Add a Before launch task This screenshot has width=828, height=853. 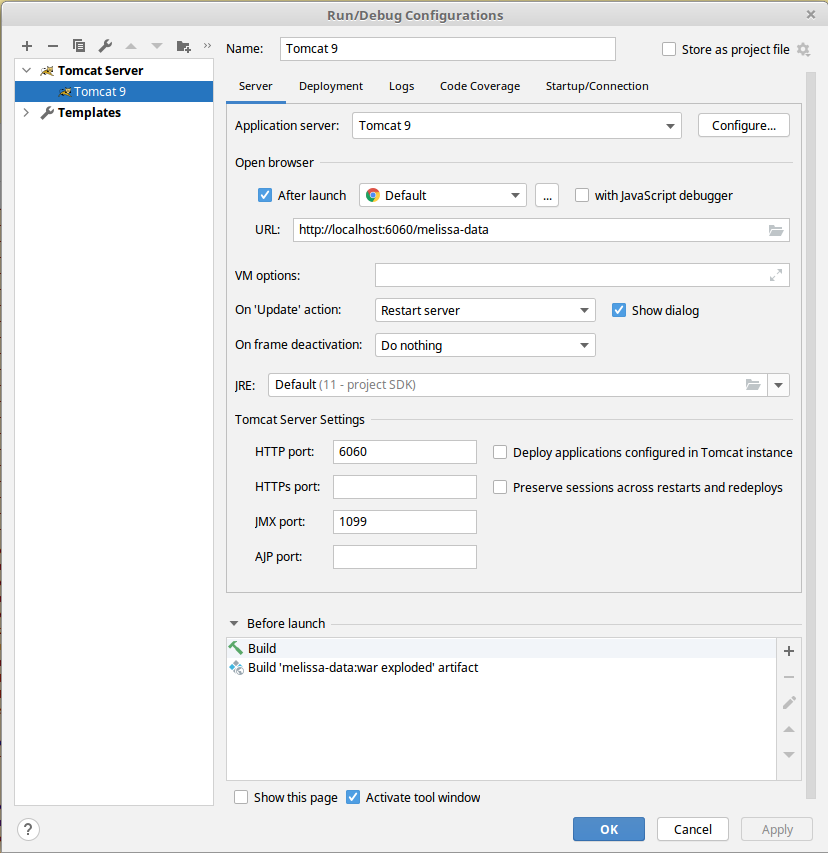point(789,651)
